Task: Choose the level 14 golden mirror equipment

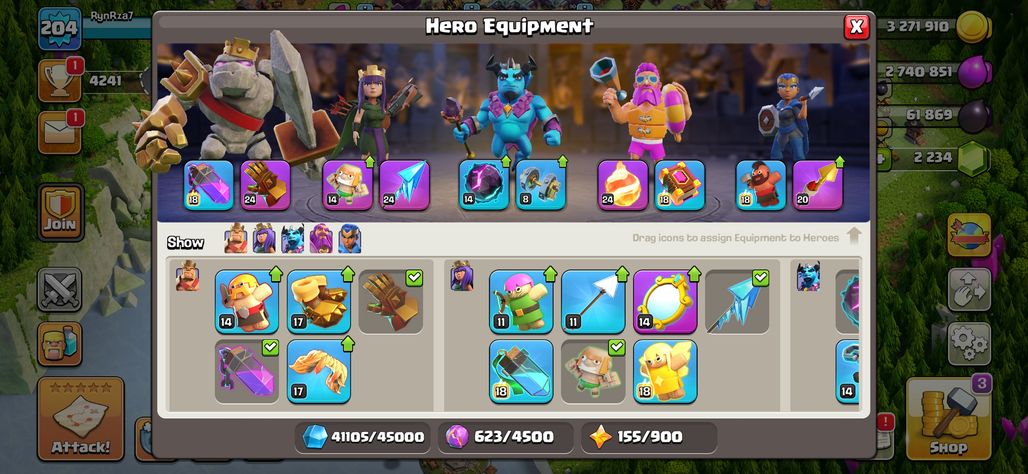Action: tap(665, 302)
